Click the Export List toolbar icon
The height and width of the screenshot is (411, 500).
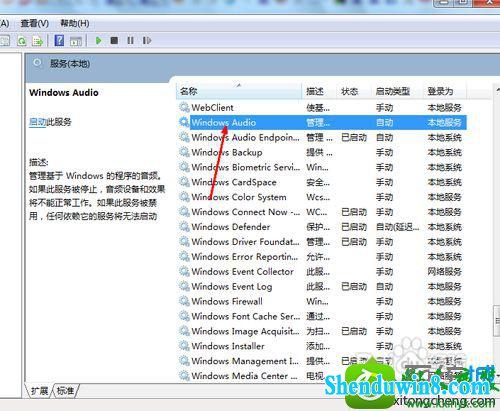pyautogui.click(x=38, y=41)
